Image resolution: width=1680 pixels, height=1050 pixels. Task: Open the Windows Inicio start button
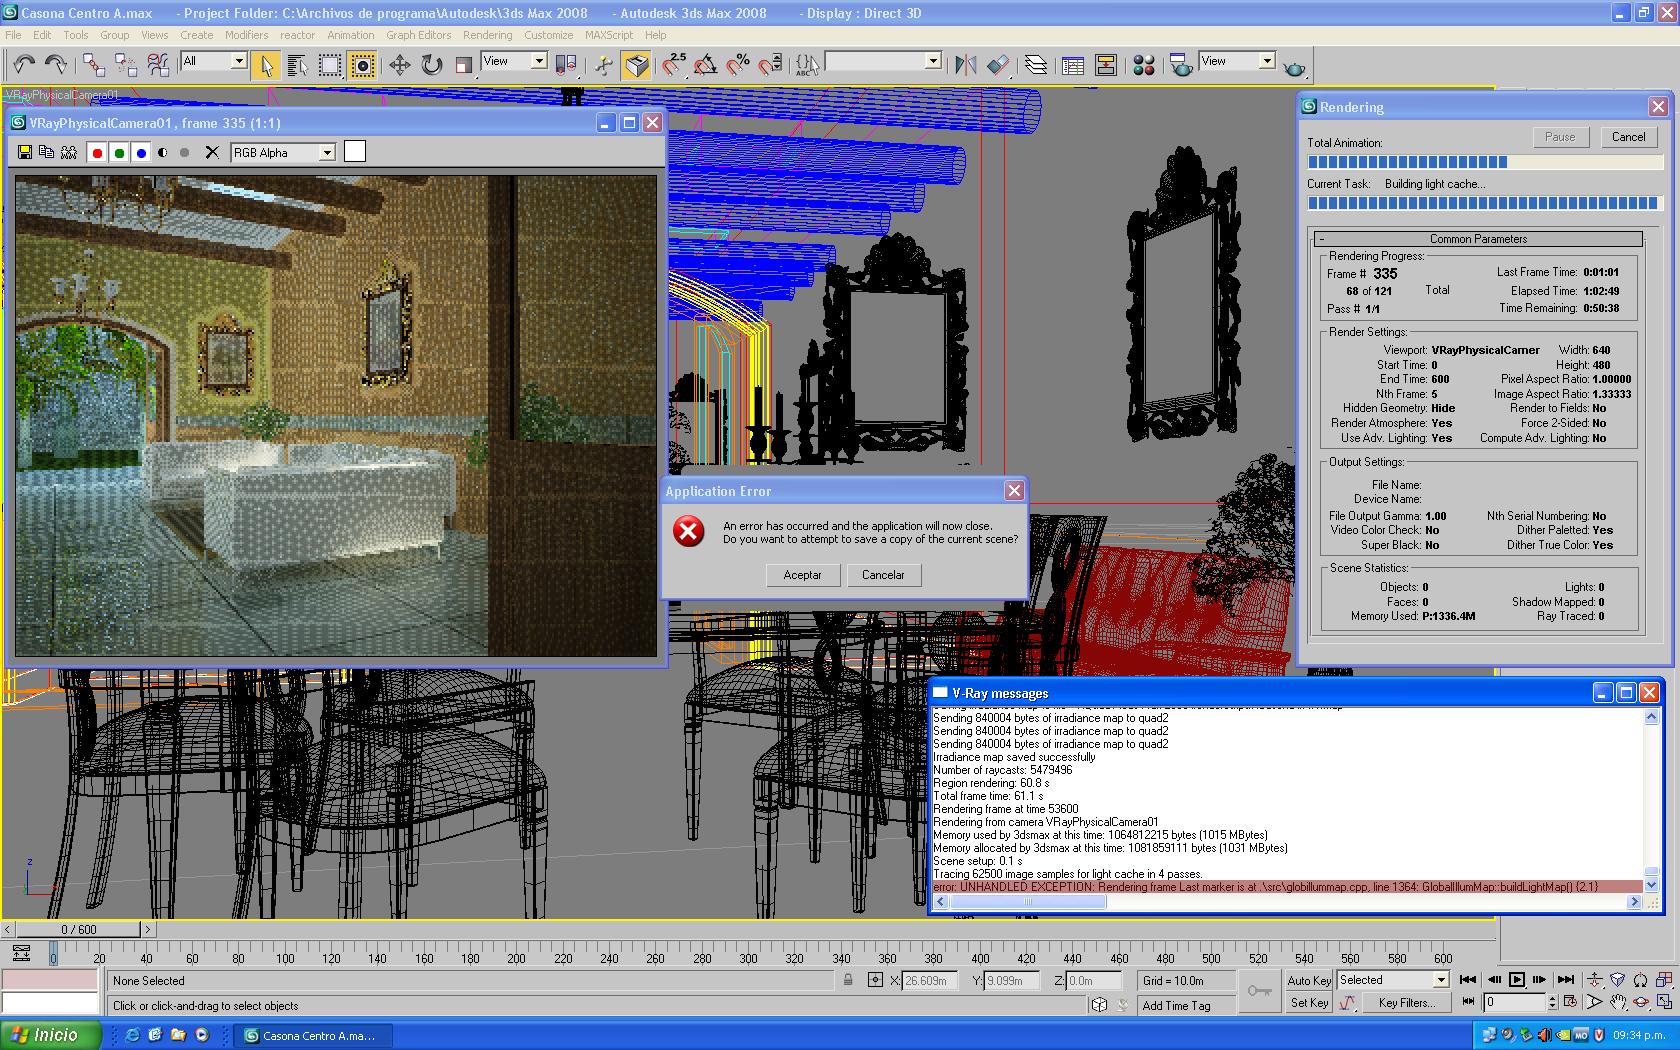click(x=51, y=1035)
